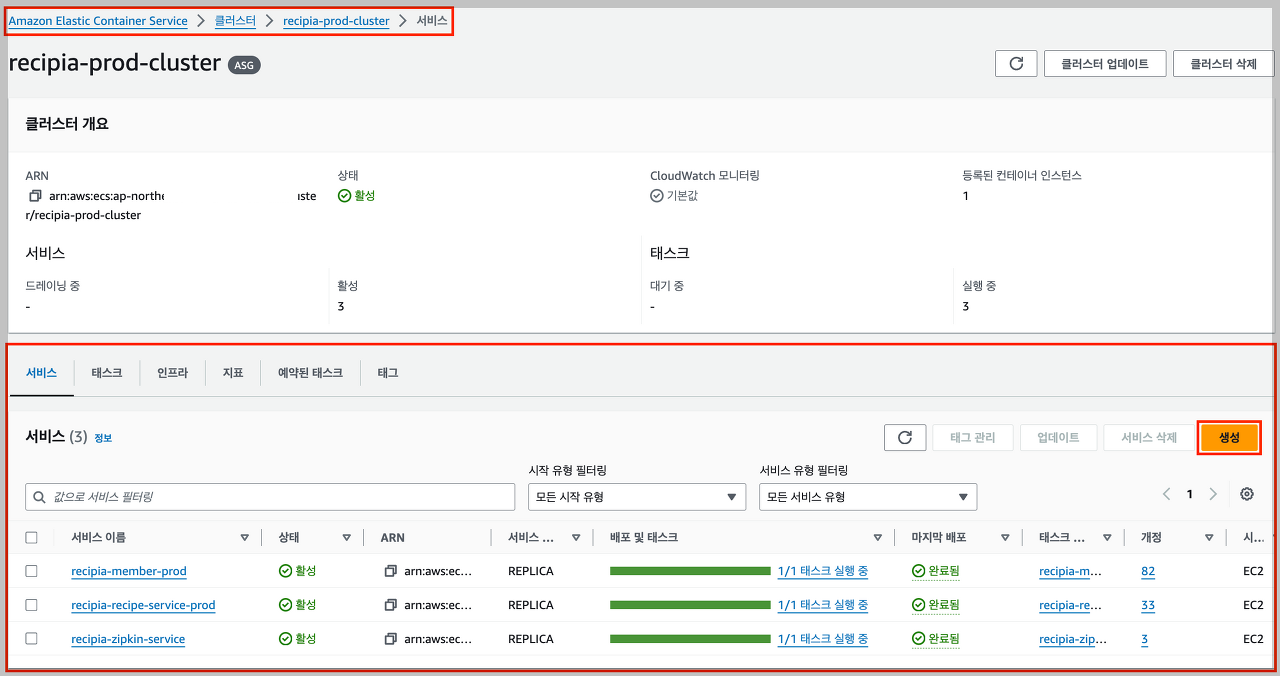
Task: Click 완료됨 status for recipia-member-prod
Action: [936, 571]
